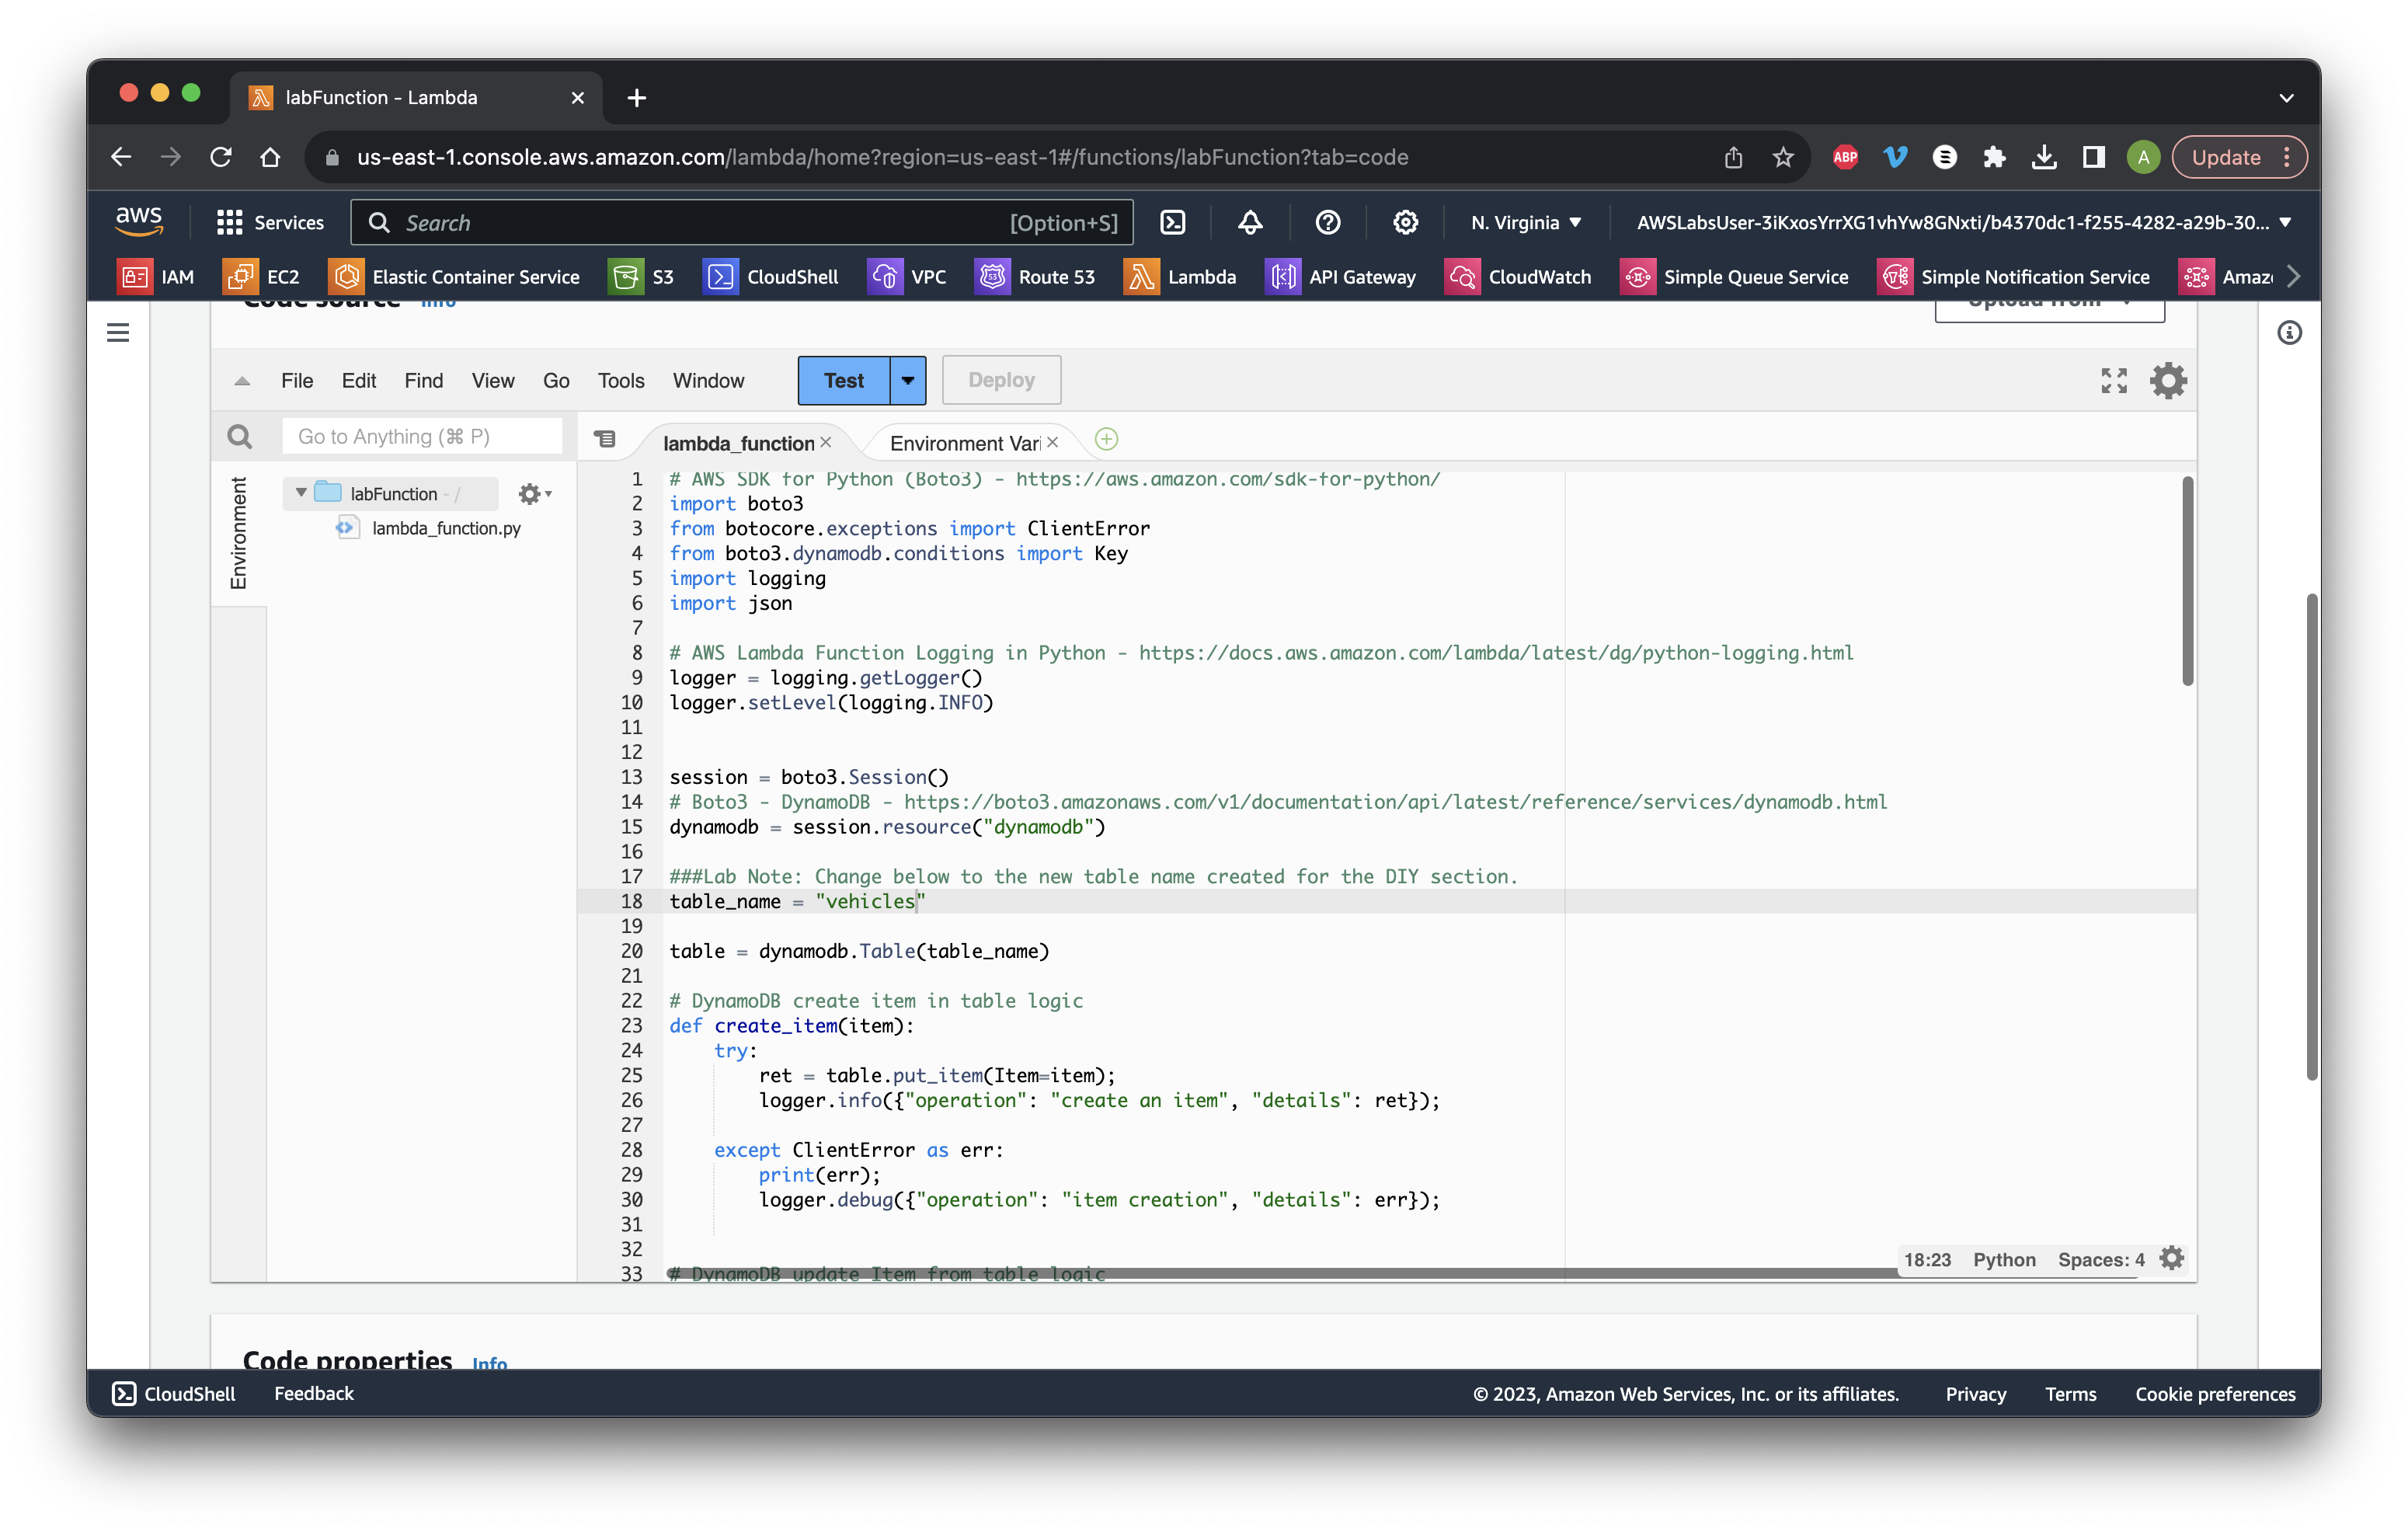The width and height of the screenshot is (2408, 1532).
Task: Open the VPC shortcut
Action: pos(907,277)
